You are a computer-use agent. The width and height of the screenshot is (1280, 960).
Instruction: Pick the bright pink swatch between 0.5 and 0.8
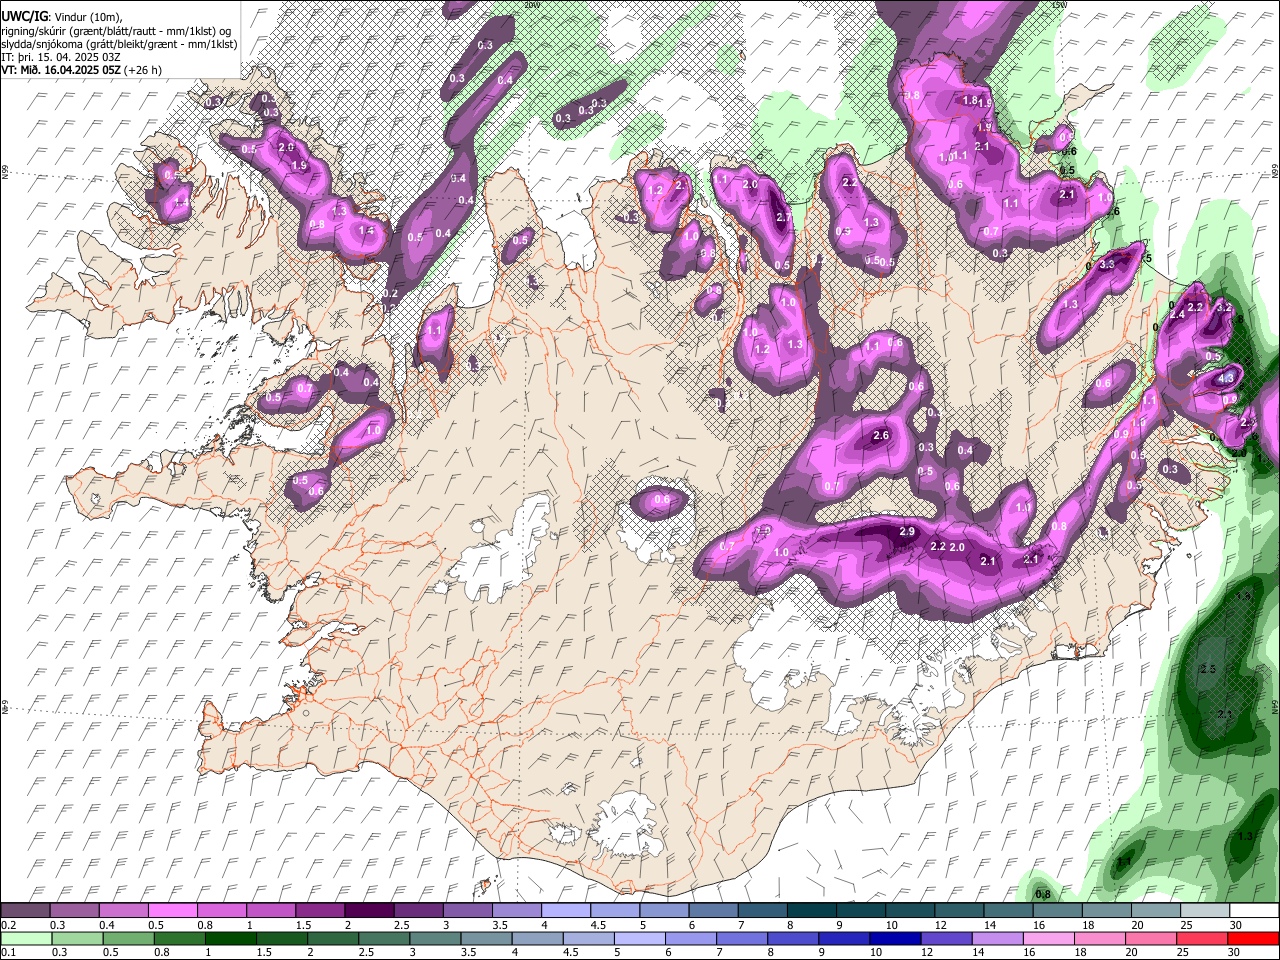[172, 911]
